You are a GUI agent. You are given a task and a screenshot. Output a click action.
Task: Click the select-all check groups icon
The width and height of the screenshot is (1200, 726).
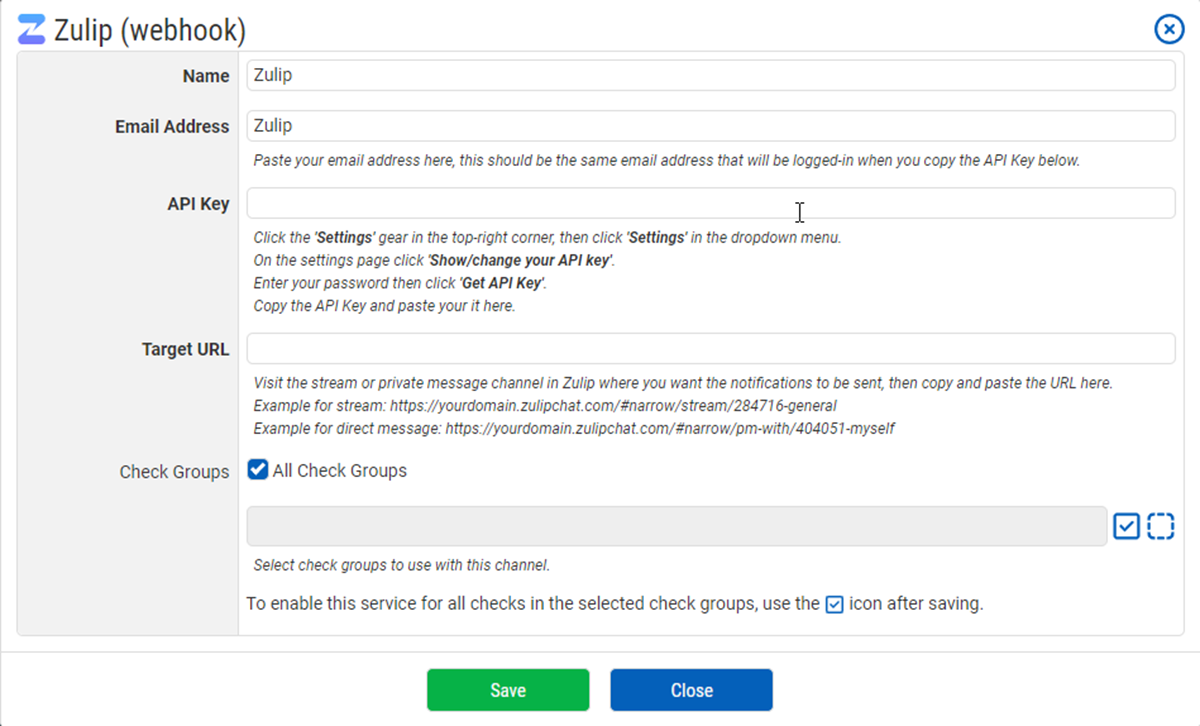click(x=1126, y=526)
